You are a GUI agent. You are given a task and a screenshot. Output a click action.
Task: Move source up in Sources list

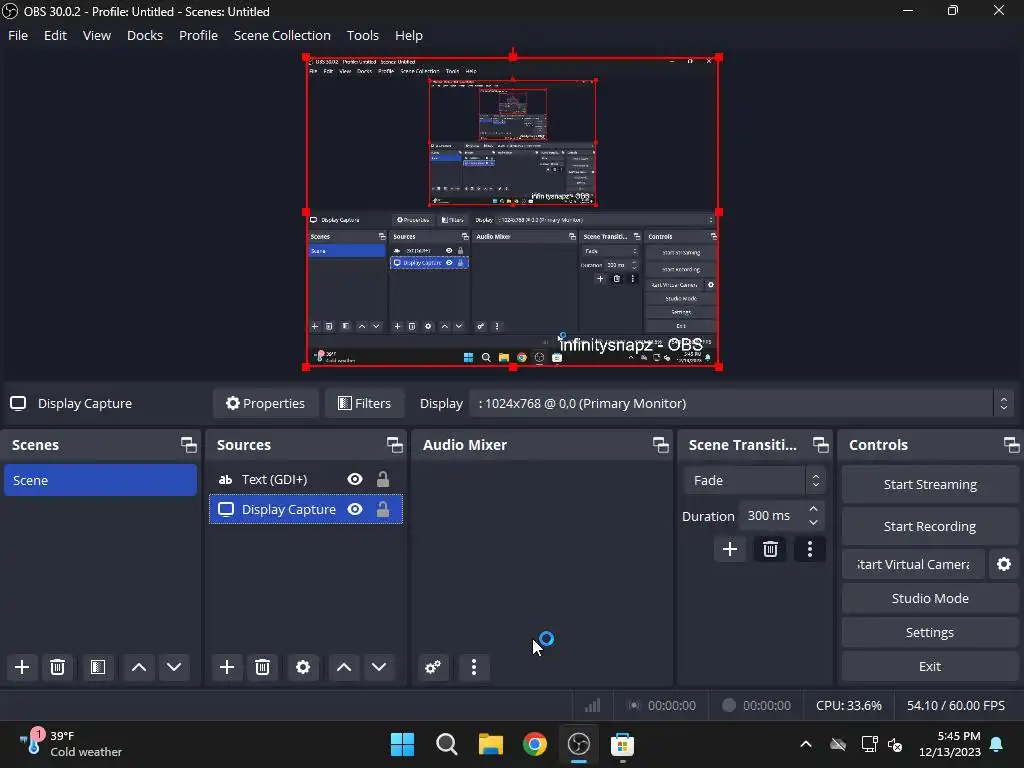coord(344,667)
